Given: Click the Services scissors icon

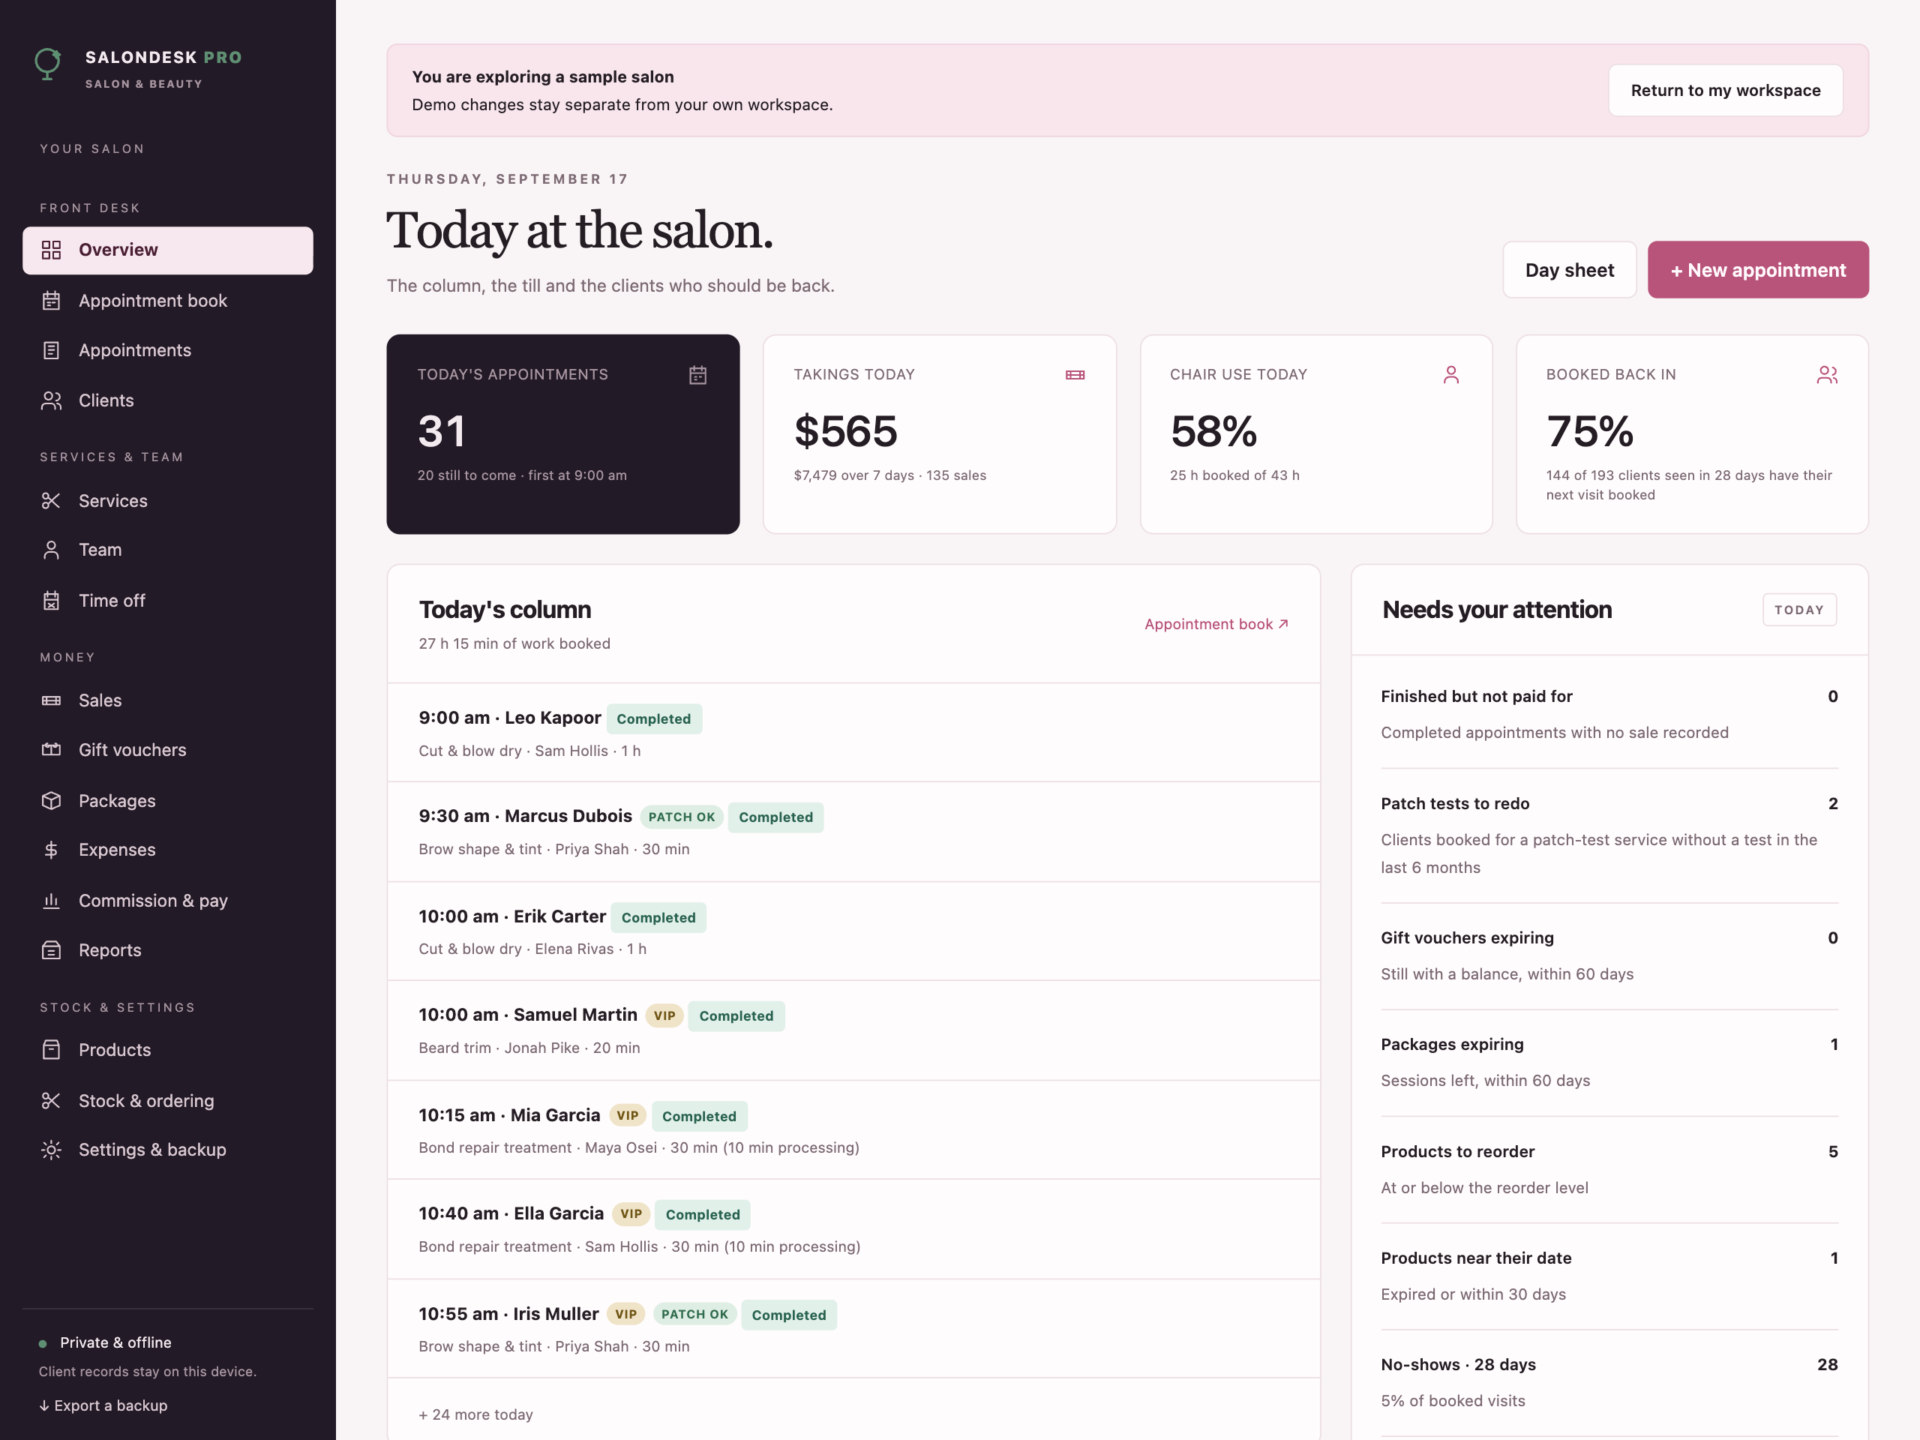Looking at the screenshot, I should tap(51, 501).
